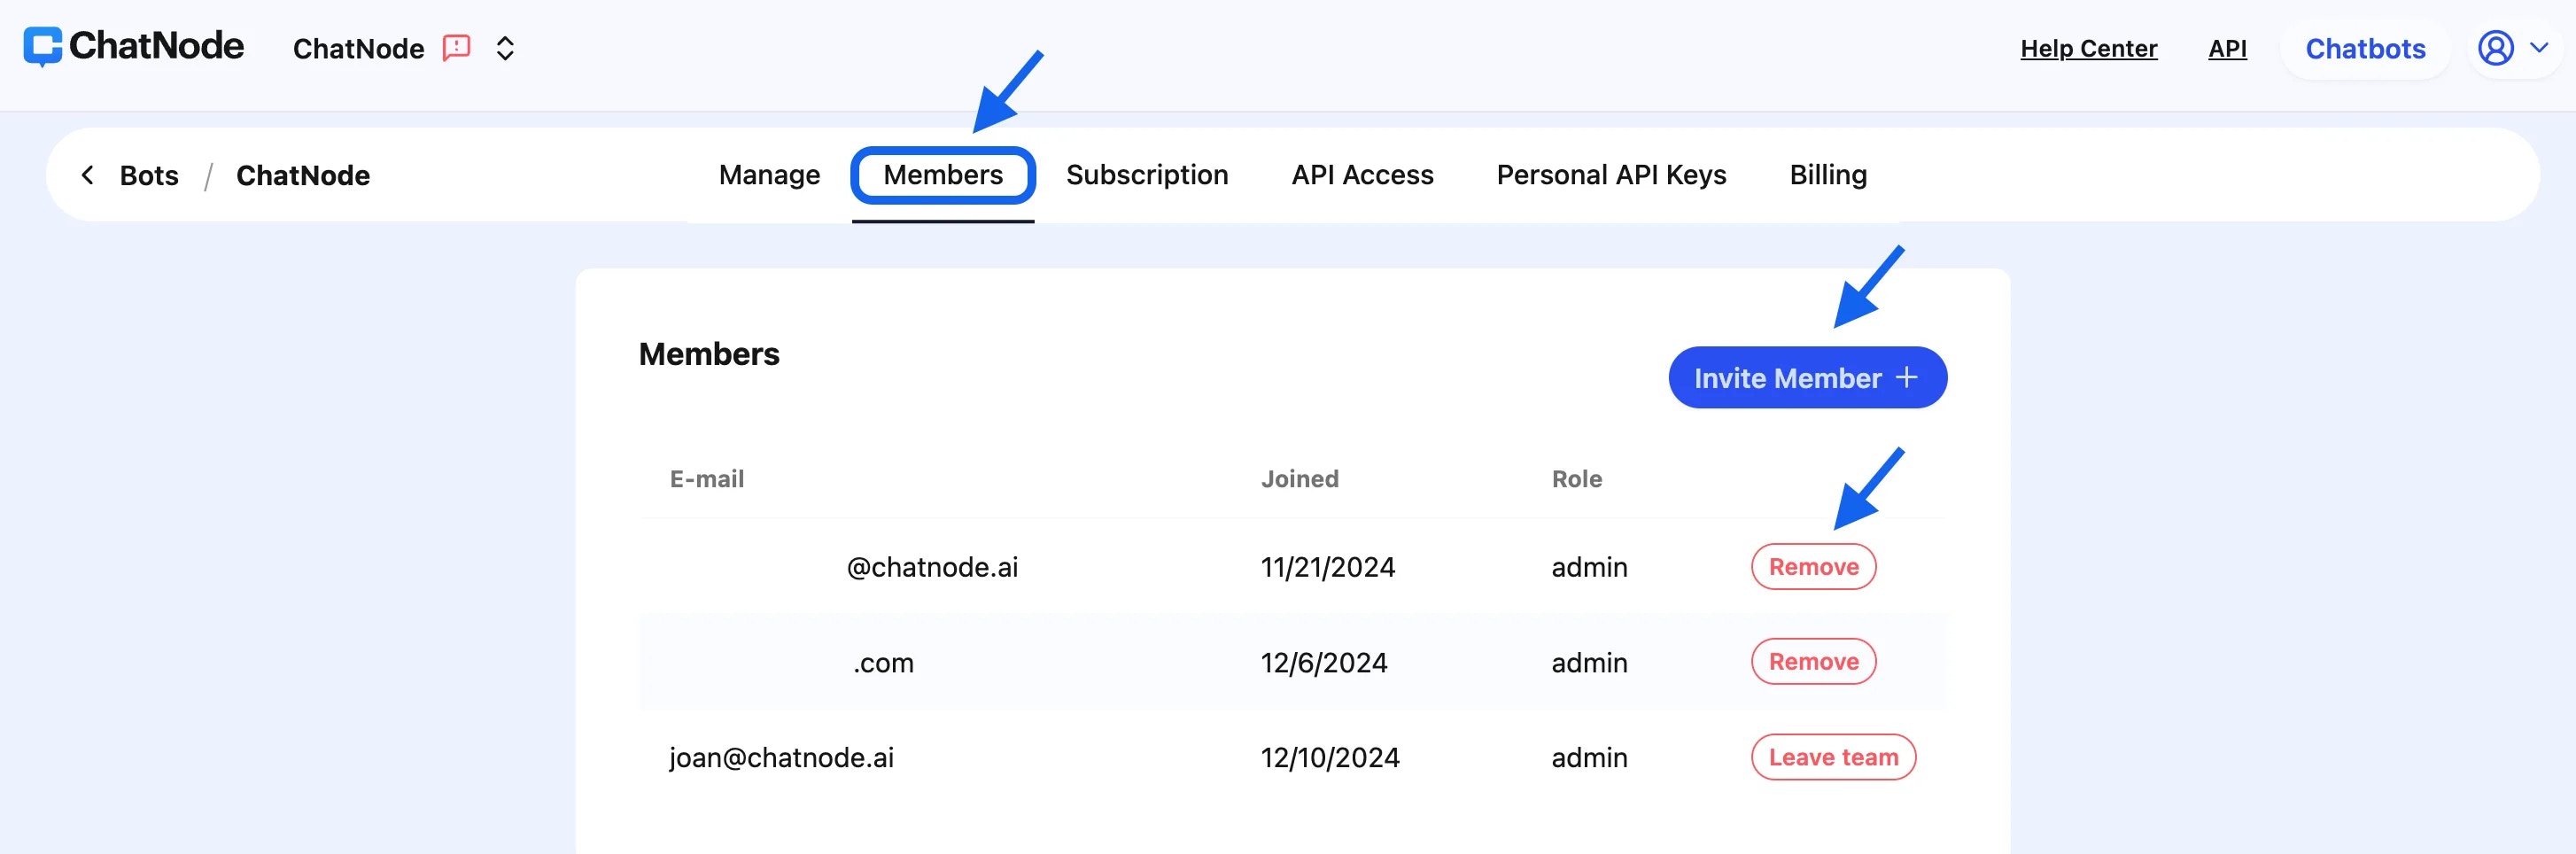This screenshot has height=854, width=2576.
Task: Click admin role in the 11/21/2024 row
Action: tap(1589, 567)
